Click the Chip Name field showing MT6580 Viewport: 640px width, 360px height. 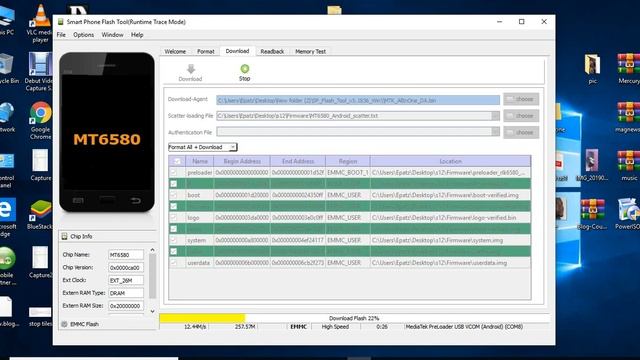[x=126, y=255]
